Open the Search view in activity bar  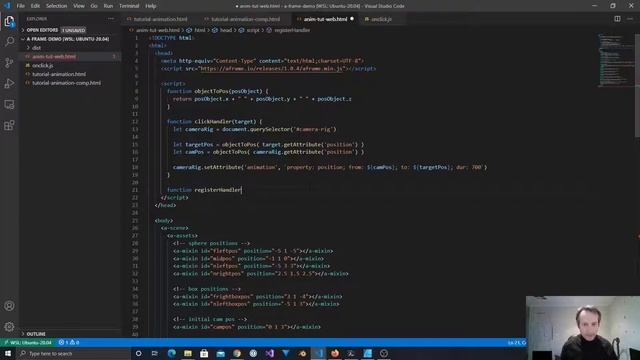tap(9, 42)
